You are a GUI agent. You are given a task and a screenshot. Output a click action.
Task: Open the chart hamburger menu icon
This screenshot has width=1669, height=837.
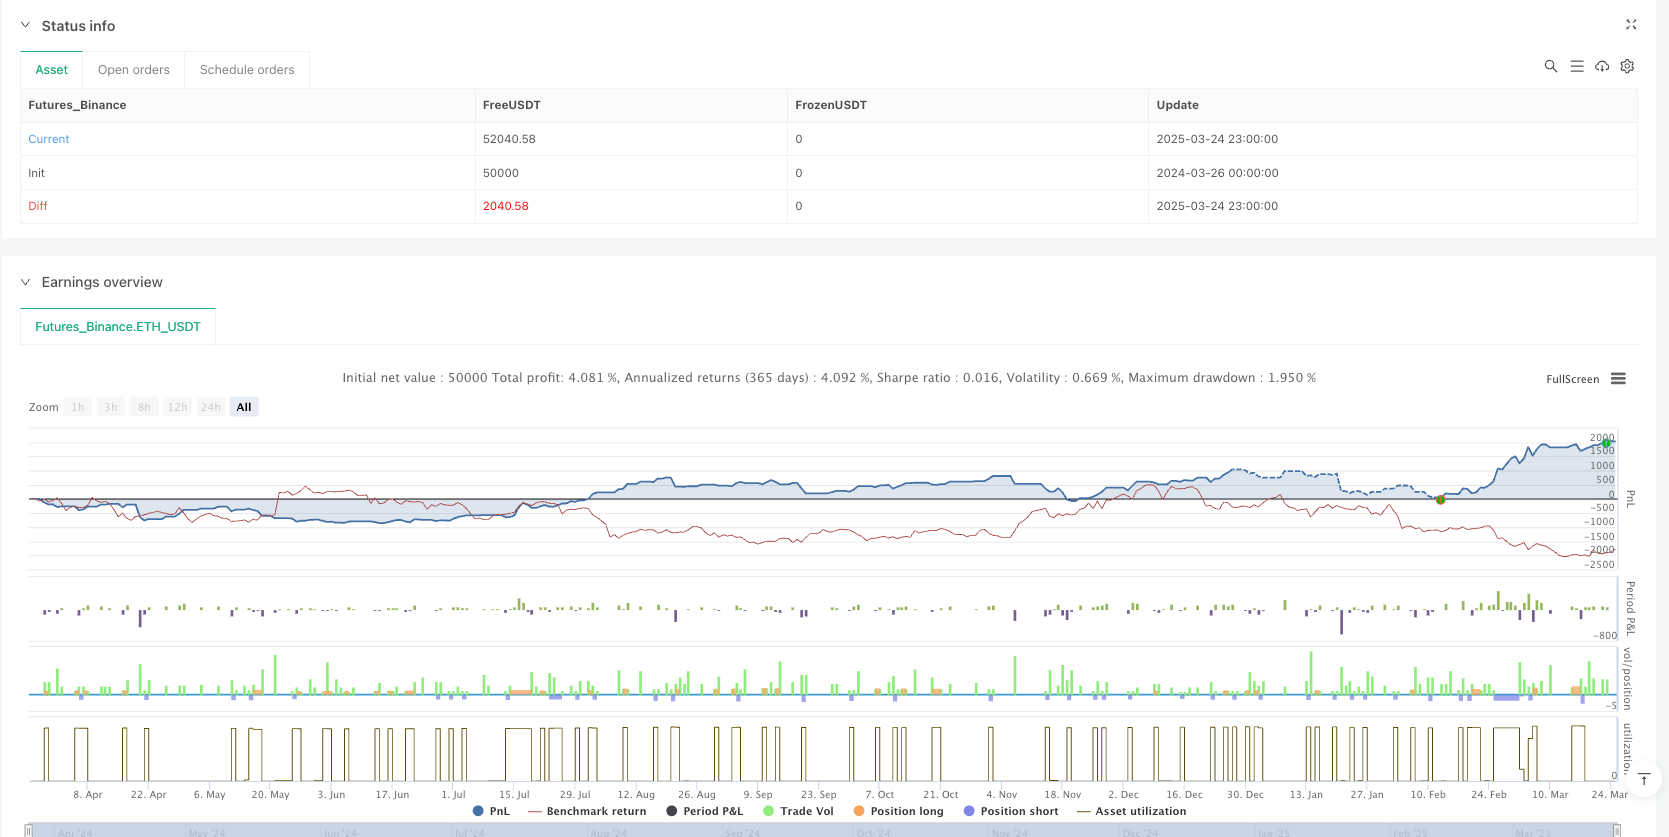click(x=1618, y=379)
